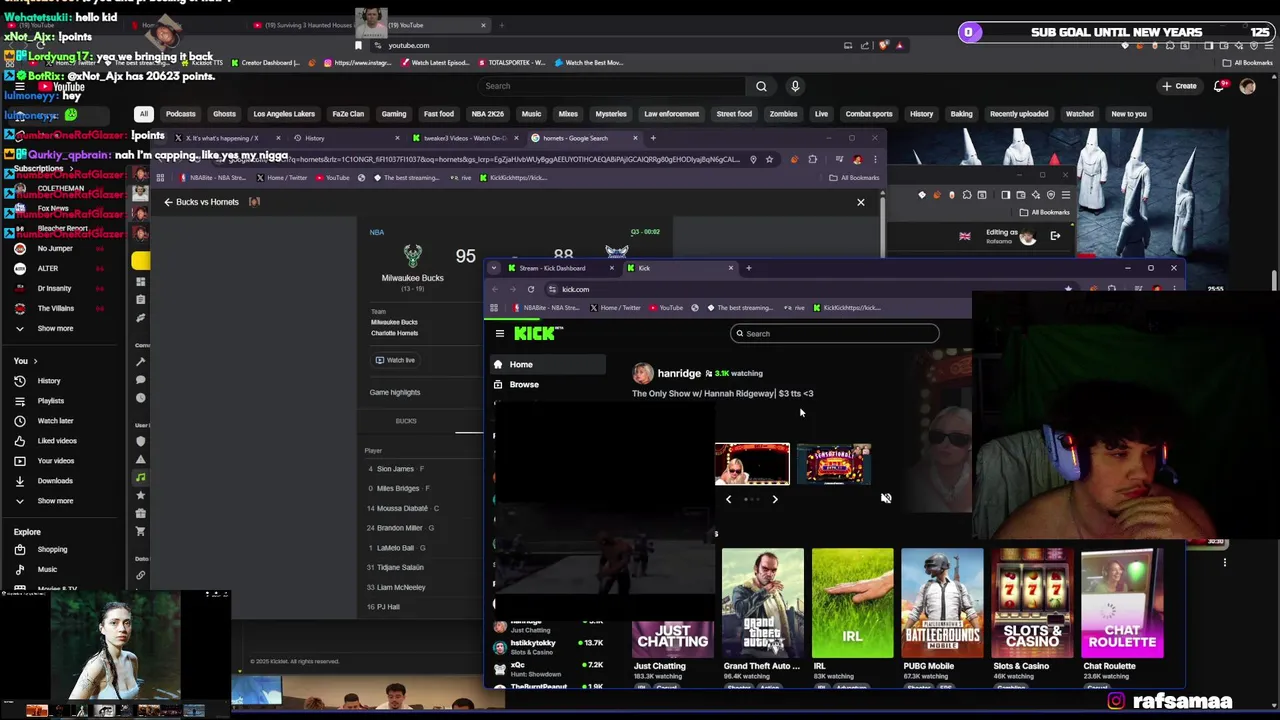Click the YouTube Create button
Image resolution: width=1280 pixels, height=720 pixels.
(1179, 86)
